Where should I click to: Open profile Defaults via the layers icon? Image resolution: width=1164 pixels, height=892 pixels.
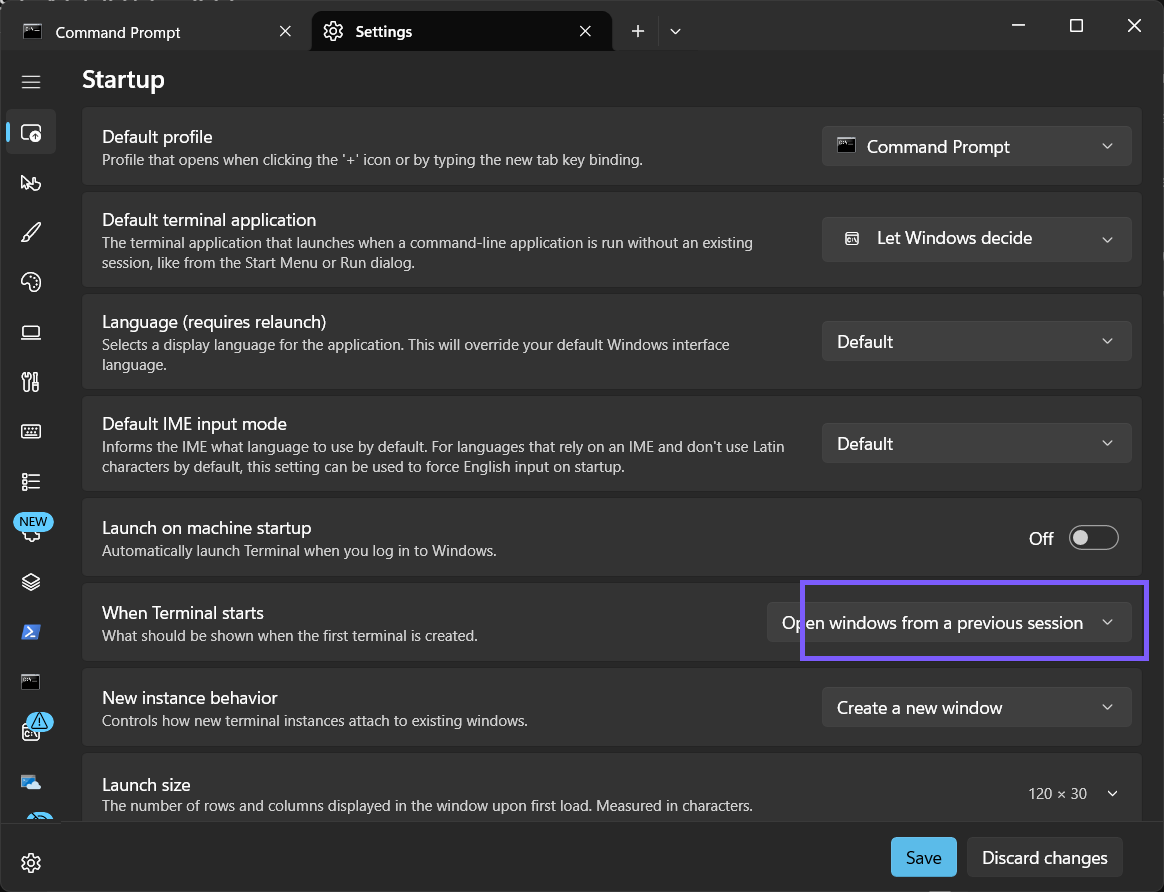point(30,582)
